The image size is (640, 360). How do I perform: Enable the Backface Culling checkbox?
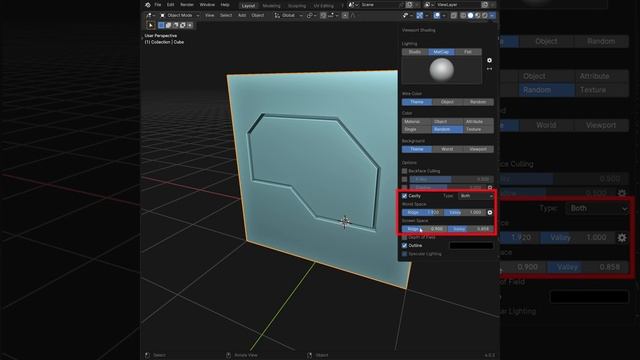404,171
